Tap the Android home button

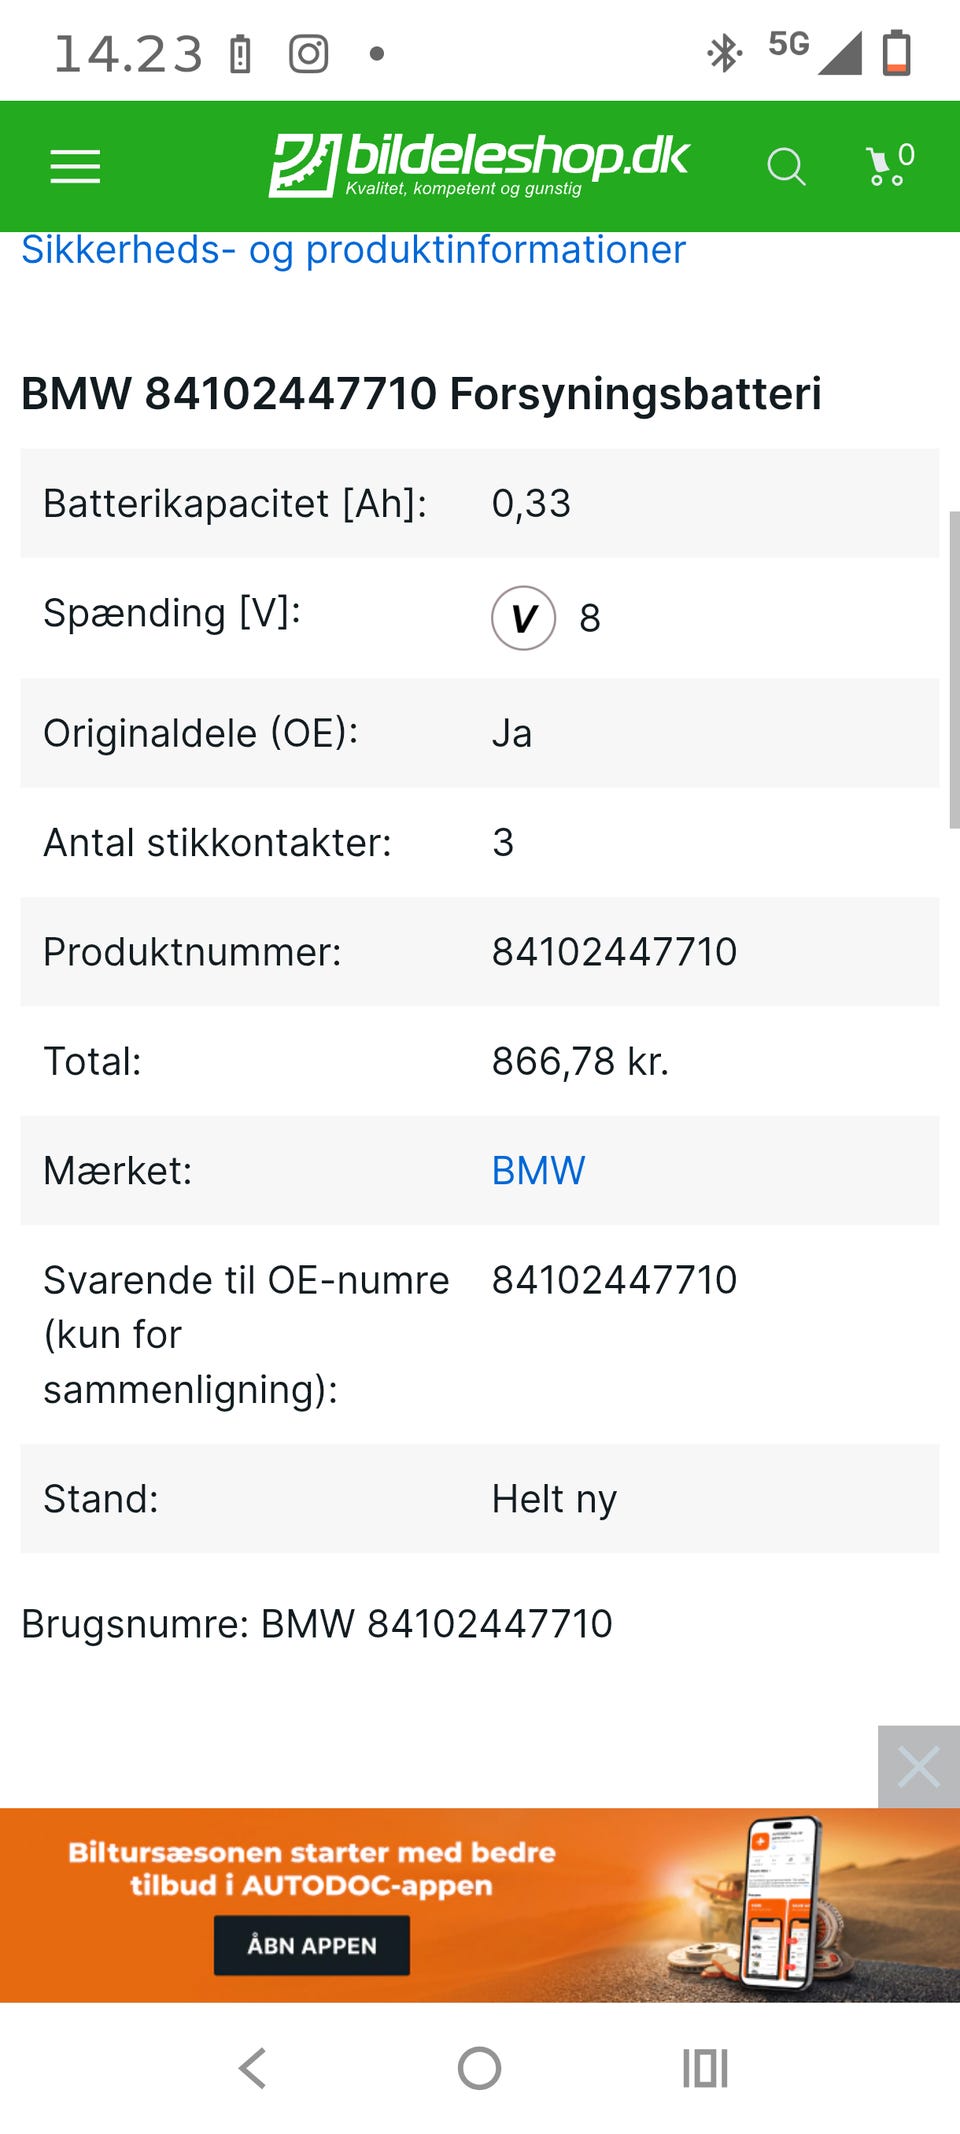(x=479, y=2068)
